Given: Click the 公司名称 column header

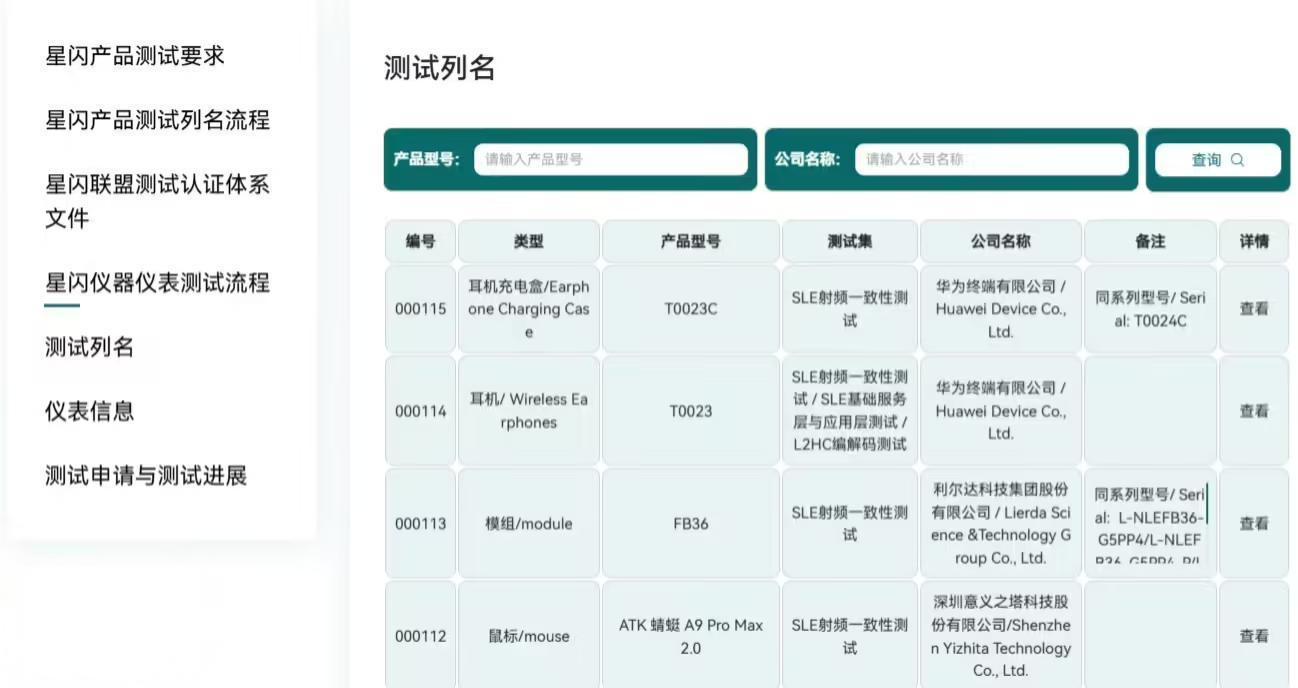Looking at the screenshot, I should (1000, 241).
